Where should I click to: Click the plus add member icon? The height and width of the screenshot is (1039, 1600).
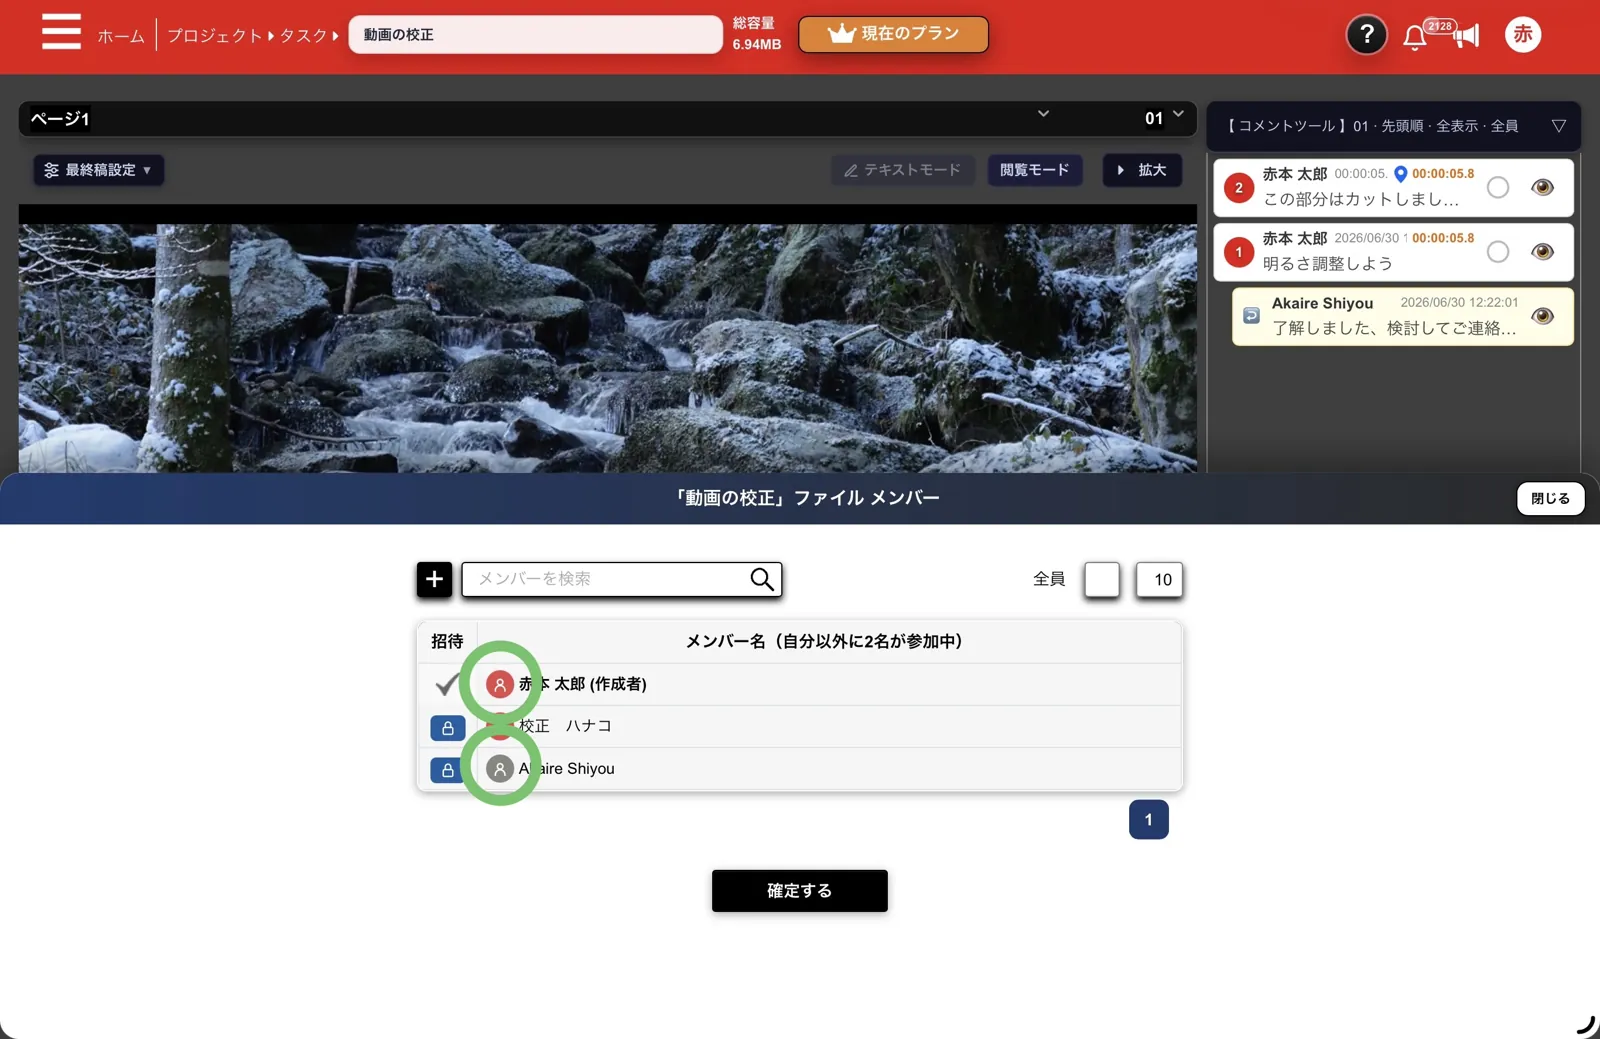pyautogui.click(x=434, y=579)
